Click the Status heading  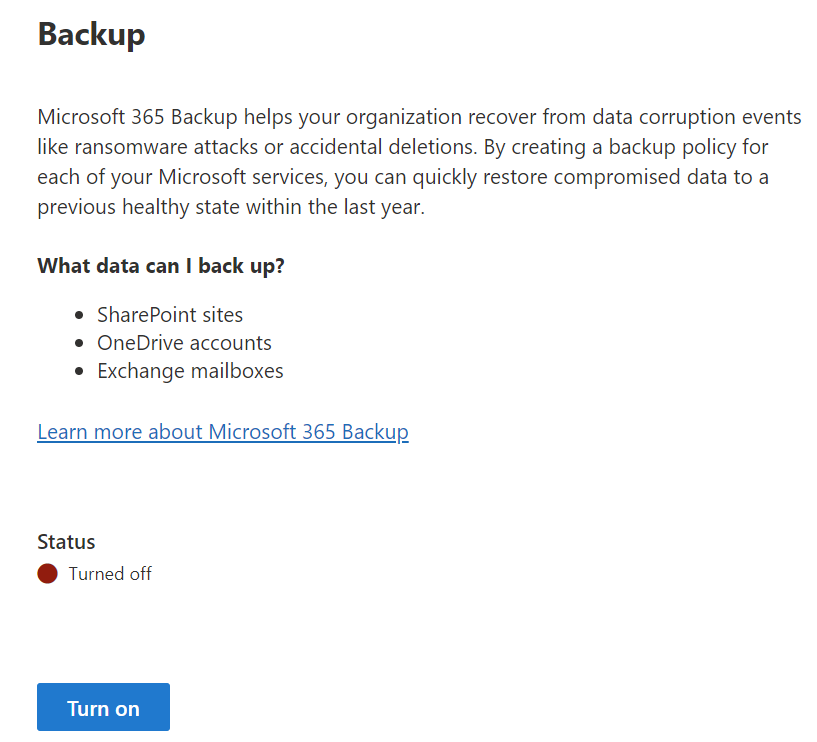66,542
